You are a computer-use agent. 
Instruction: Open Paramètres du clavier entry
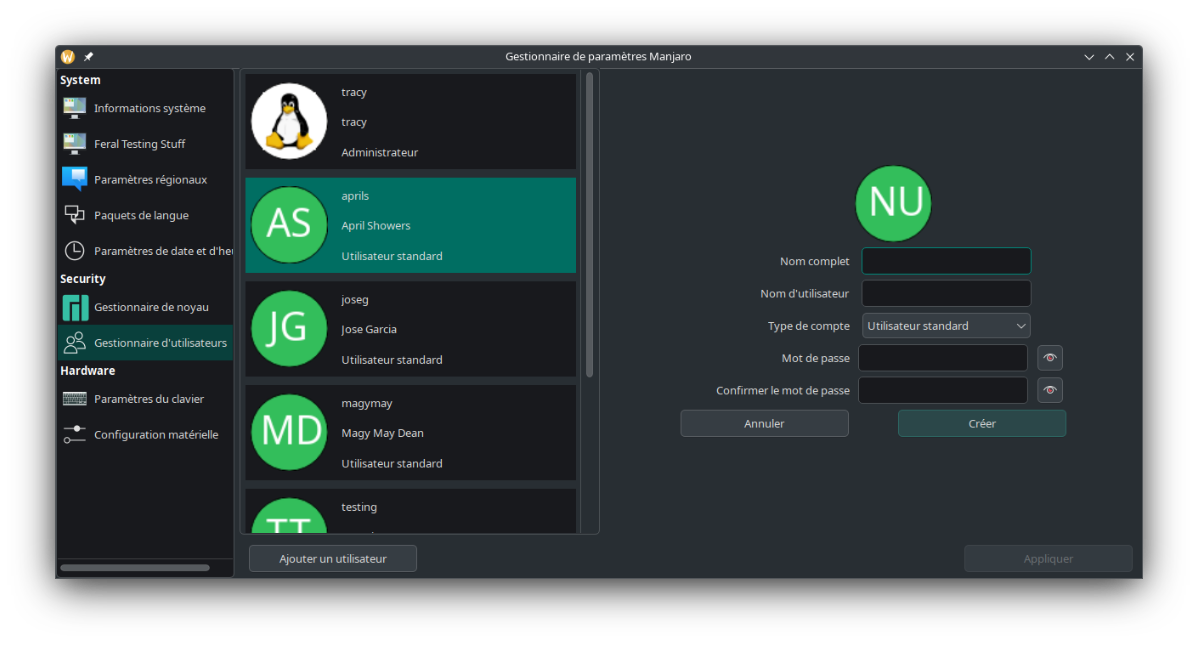click(145, 399)
